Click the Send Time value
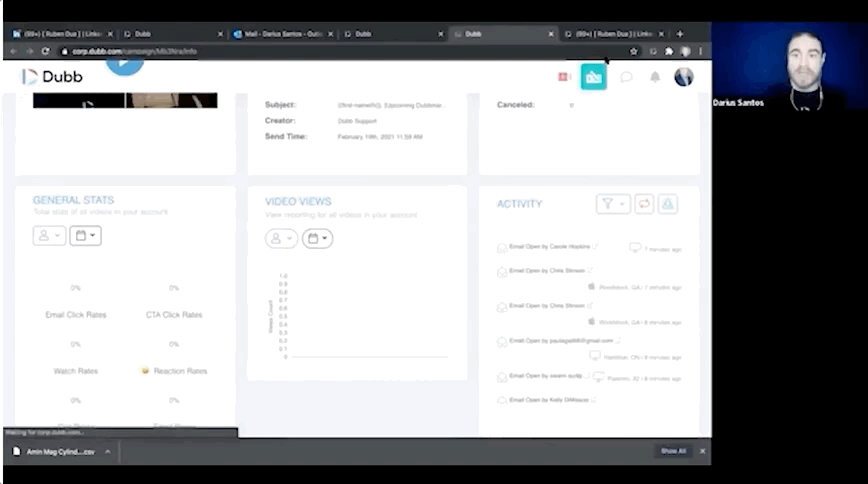Image resolution: width=868 pixels, height=484 pixels. pyautogui.click(x=380, y=137)
